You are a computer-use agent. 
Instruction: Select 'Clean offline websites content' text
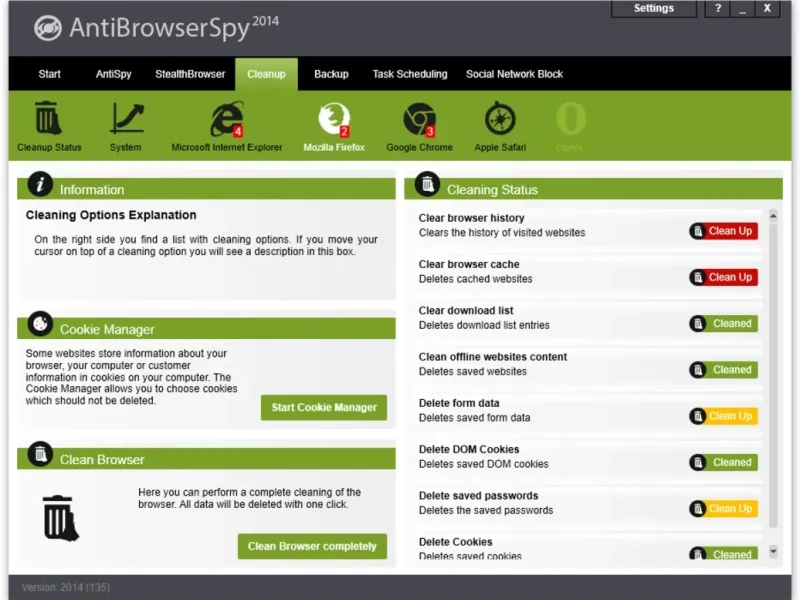point(493,357)
